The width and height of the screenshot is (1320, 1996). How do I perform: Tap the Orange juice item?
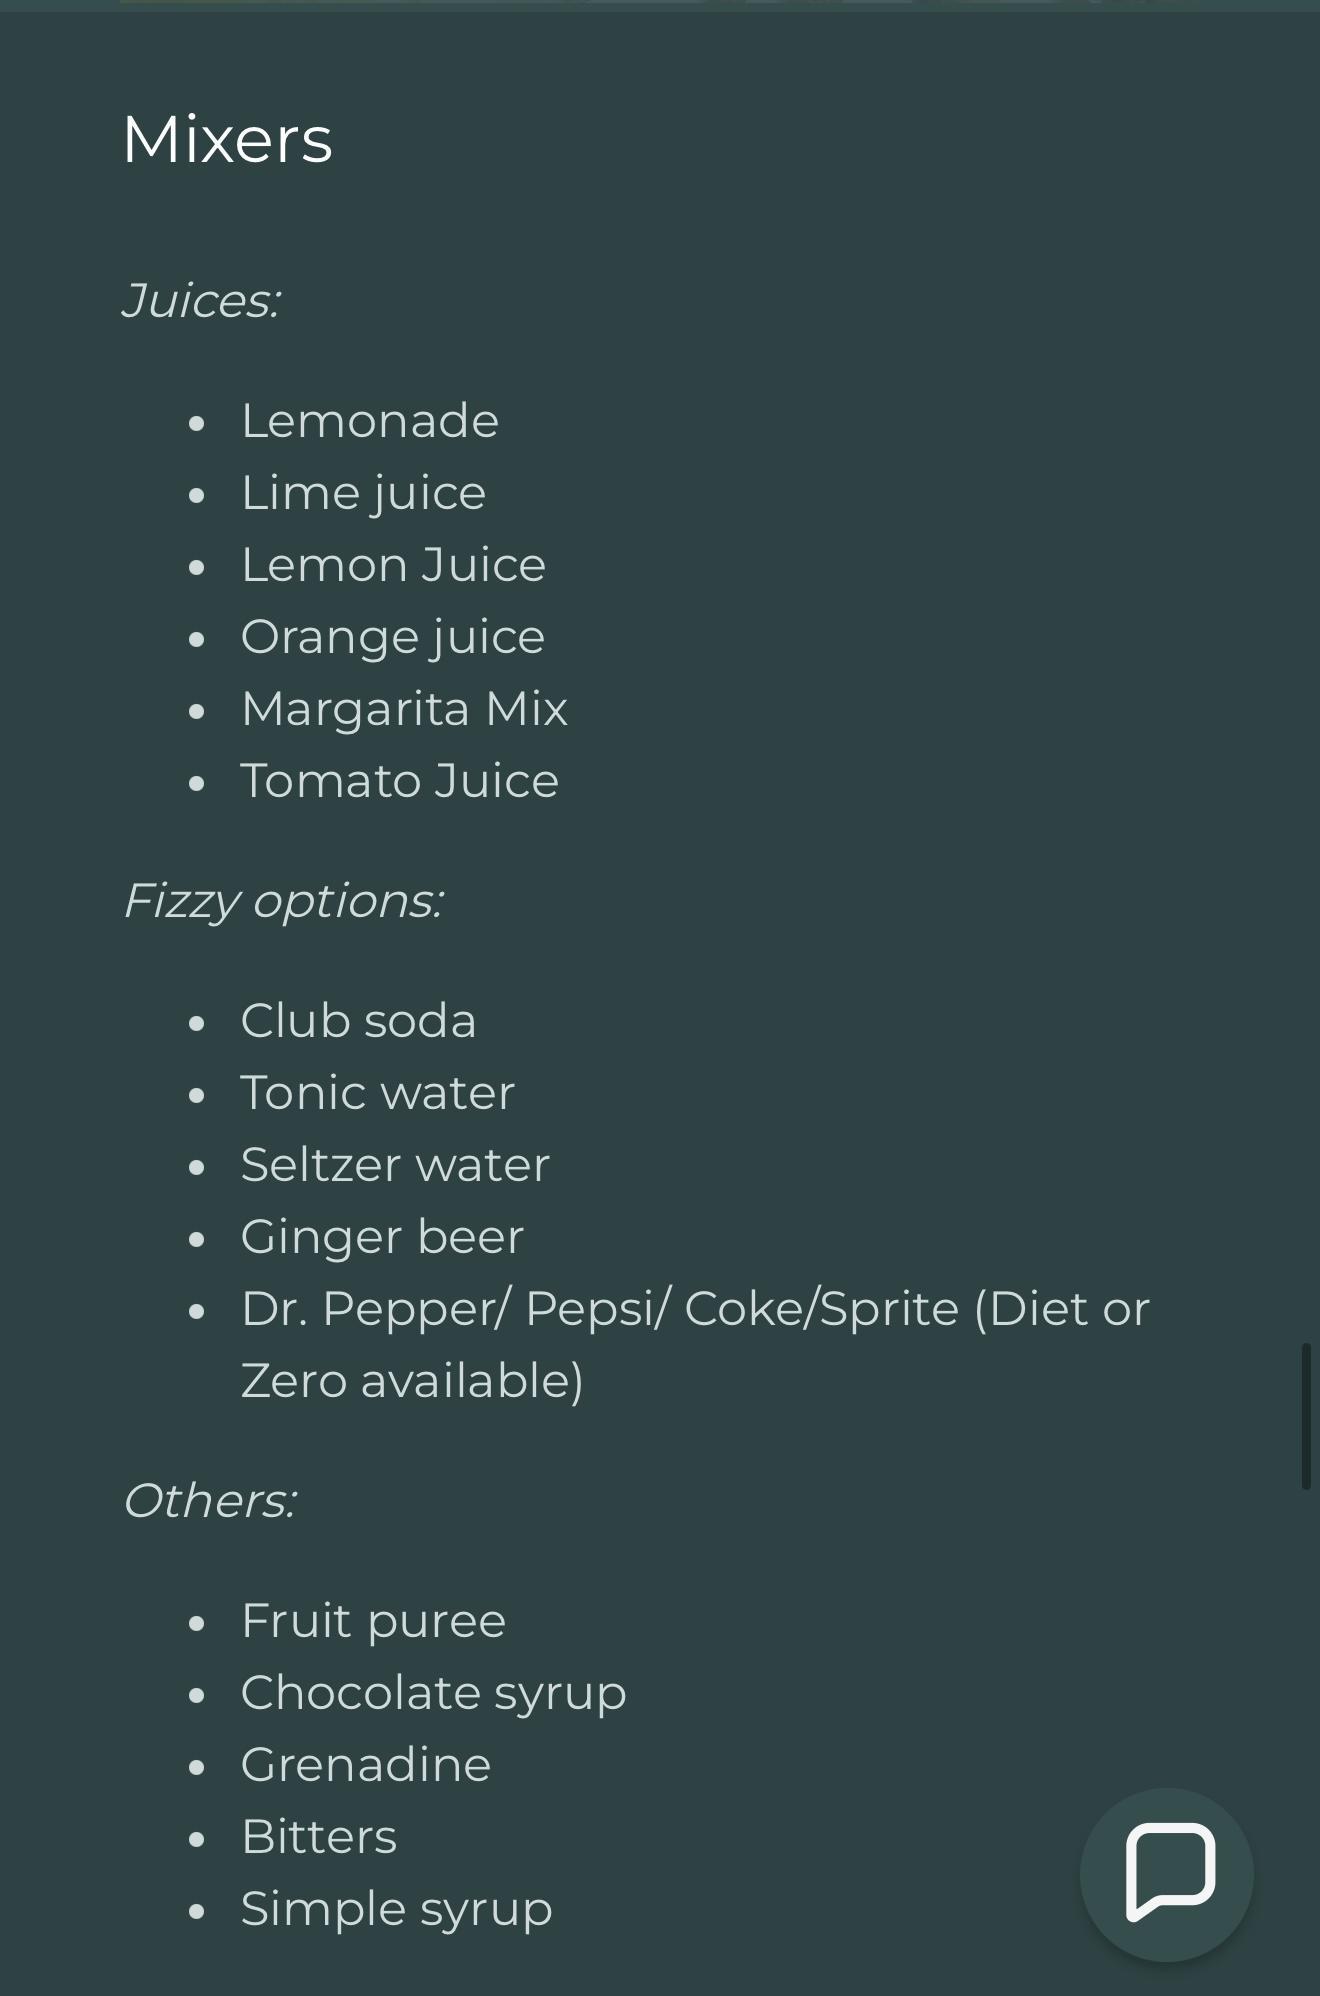(x=393, y=637)
